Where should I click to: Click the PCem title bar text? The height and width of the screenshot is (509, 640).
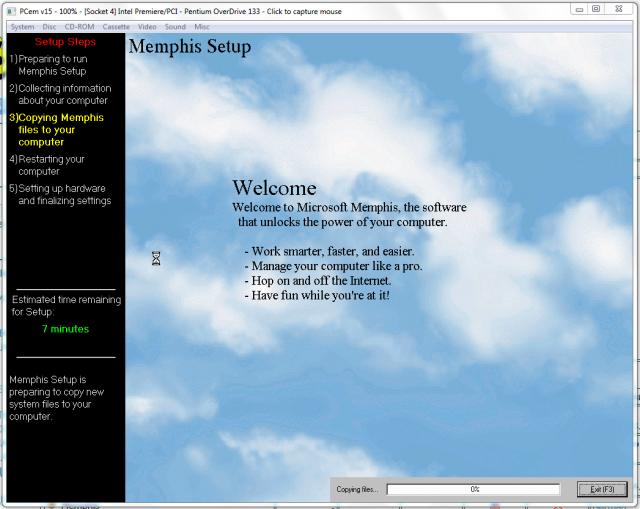[x=180, y=11]
